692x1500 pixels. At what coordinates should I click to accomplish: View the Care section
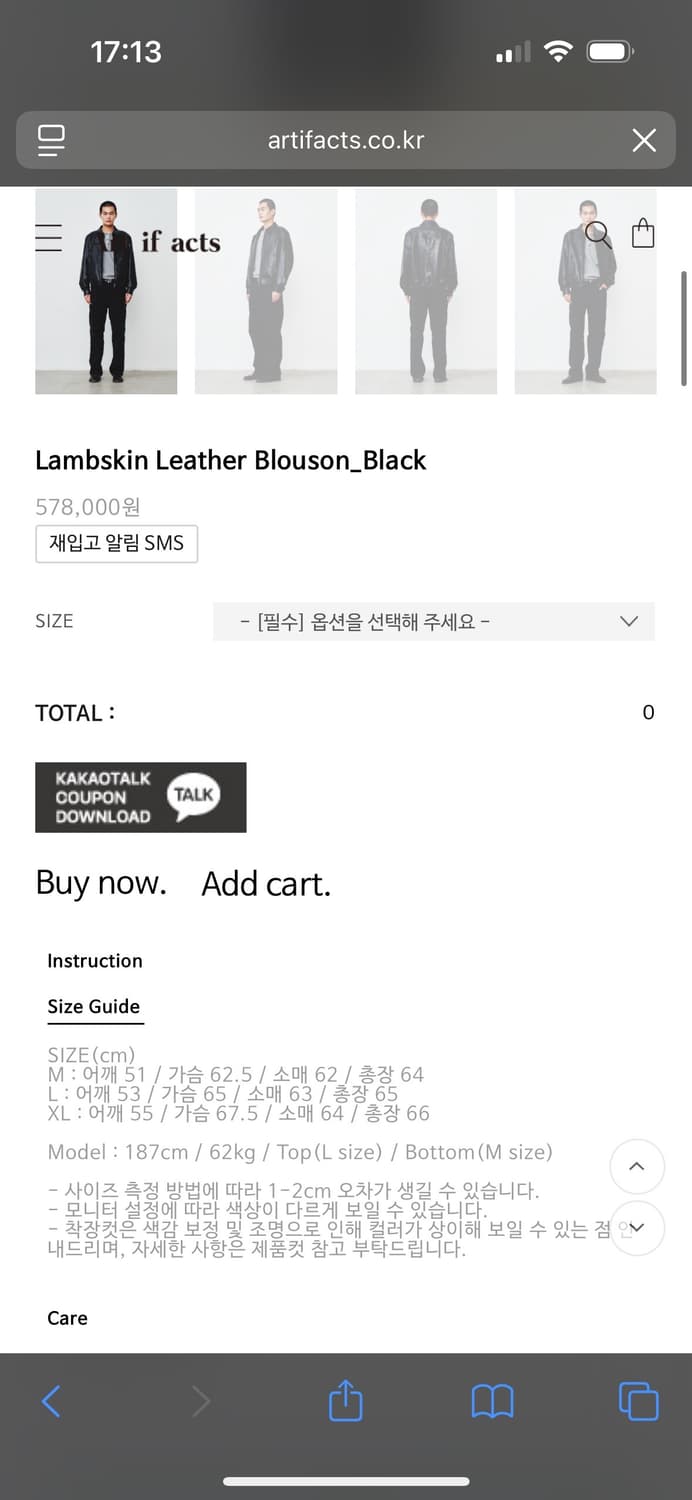click(x=66, y=1318)
